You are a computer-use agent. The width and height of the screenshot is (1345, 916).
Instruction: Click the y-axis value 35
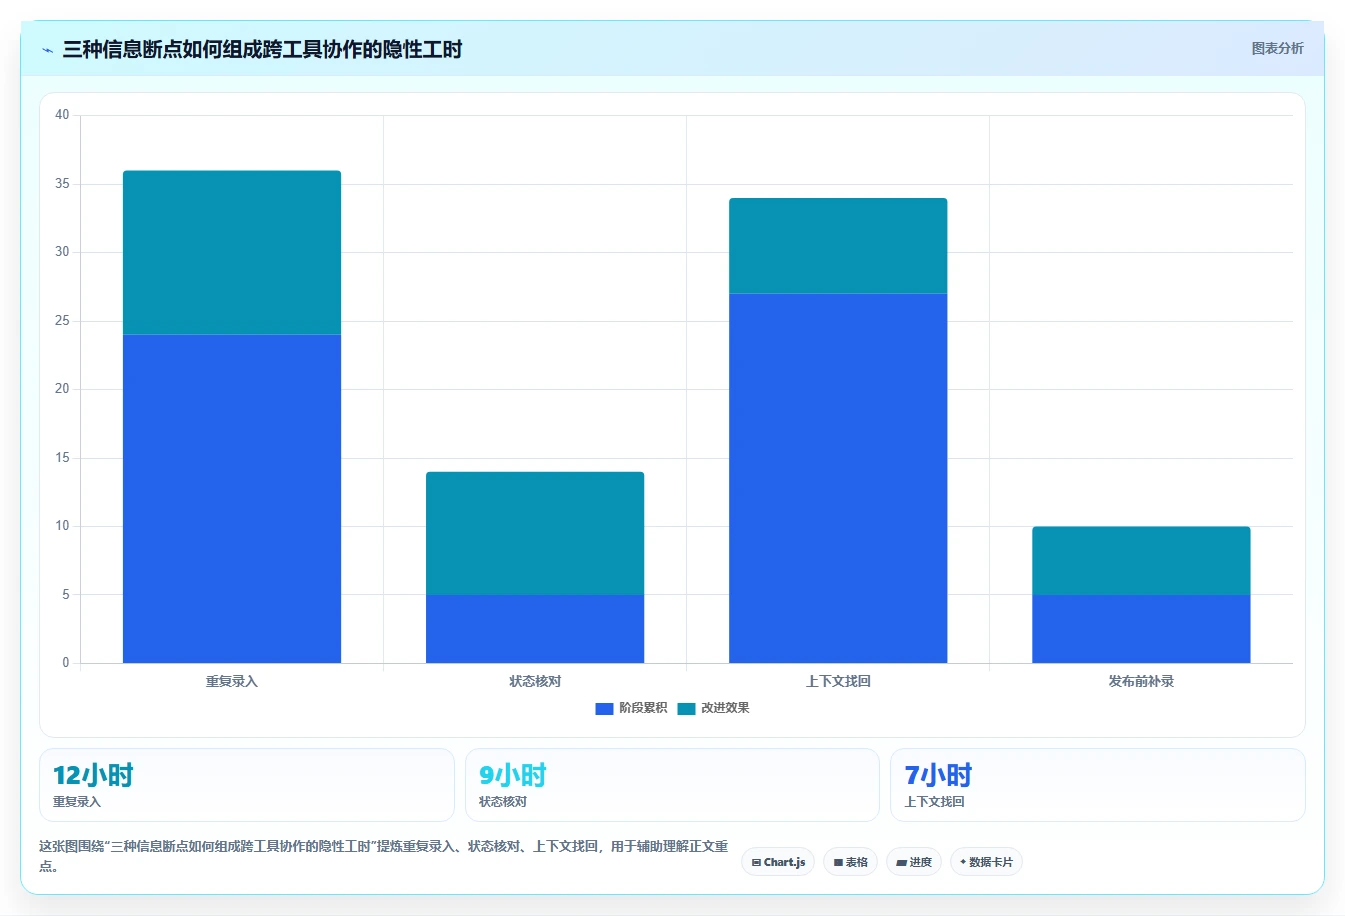tap(62, 184)
